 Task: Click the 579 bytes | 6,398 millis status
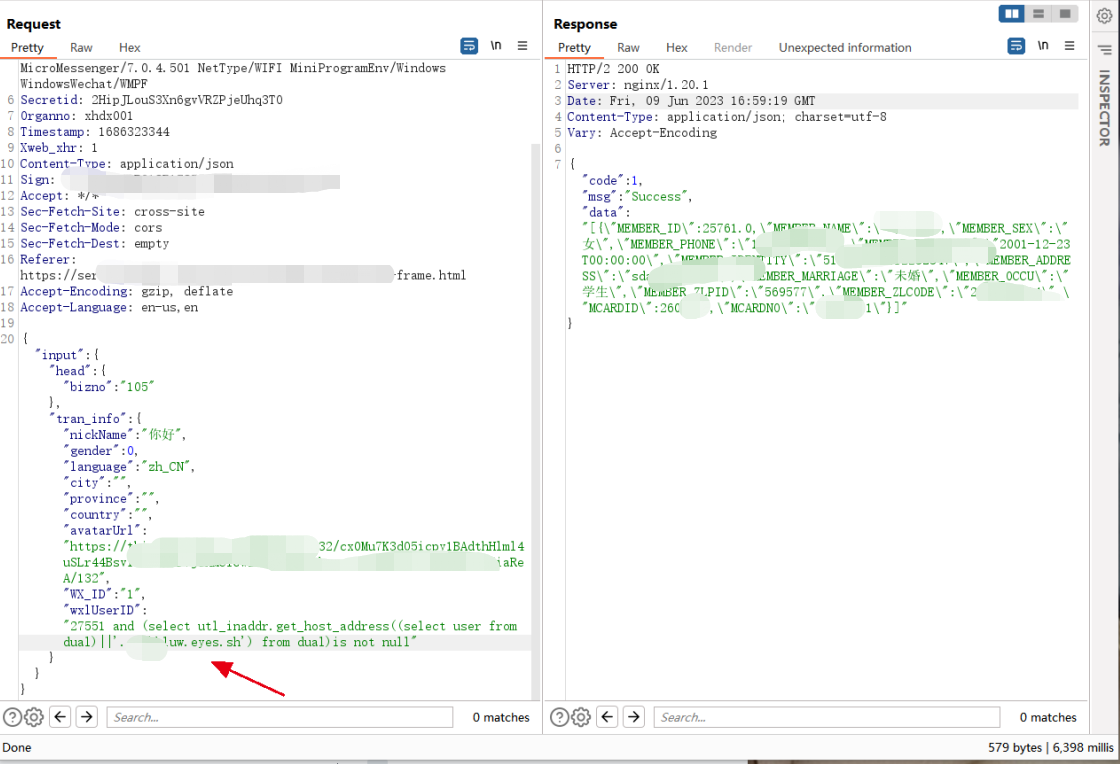tap(1051, 747)
